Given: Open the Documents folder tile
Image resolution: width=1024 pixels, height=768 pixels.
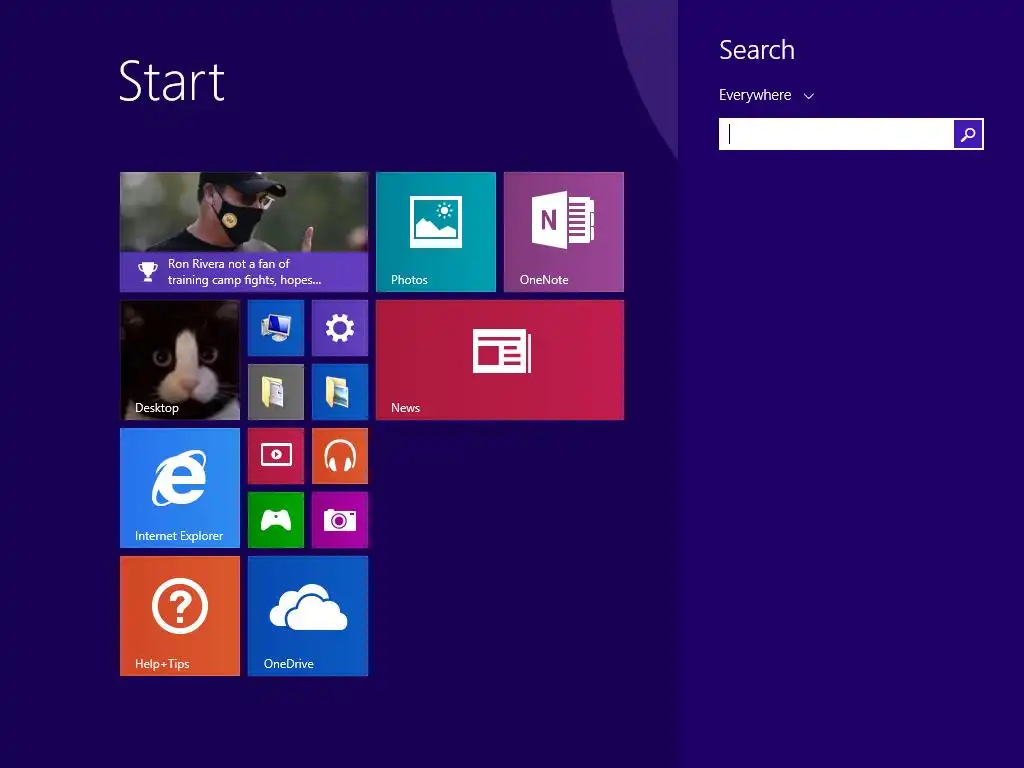Looking at the screenshot, I should click(x=276, y=392).
